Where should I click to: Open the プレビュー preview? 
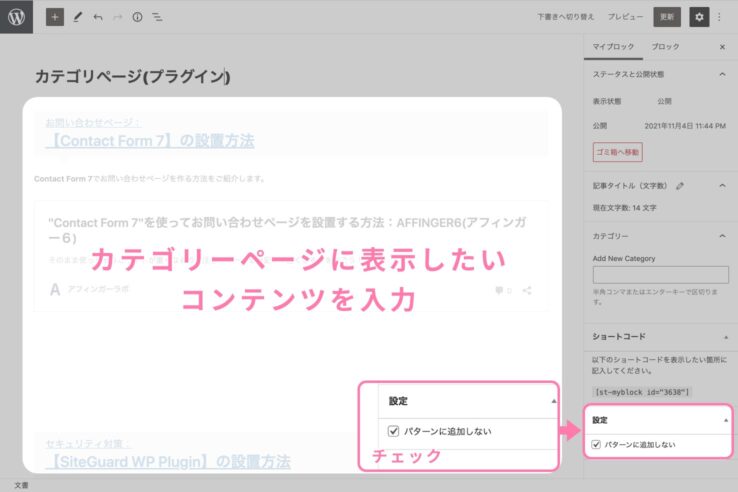625,17
